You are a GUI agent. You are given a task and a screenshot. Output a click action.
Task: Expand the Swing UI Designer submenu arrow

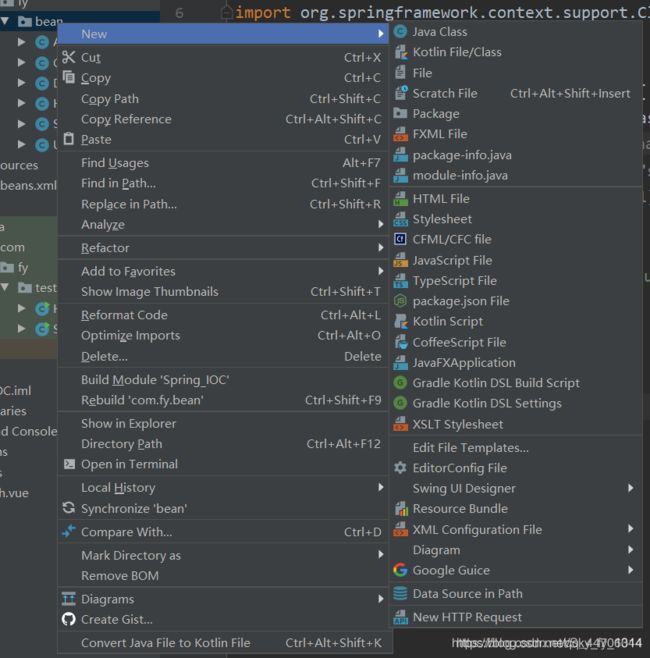coord(631,488)
